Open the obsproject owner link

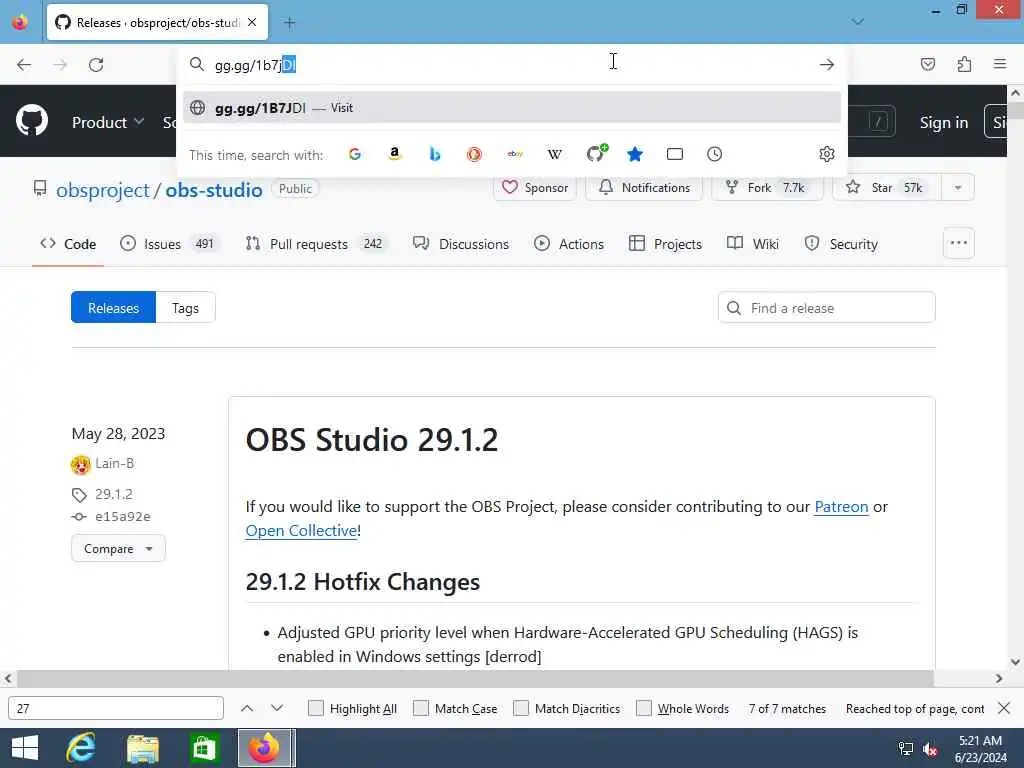[103, 190]
